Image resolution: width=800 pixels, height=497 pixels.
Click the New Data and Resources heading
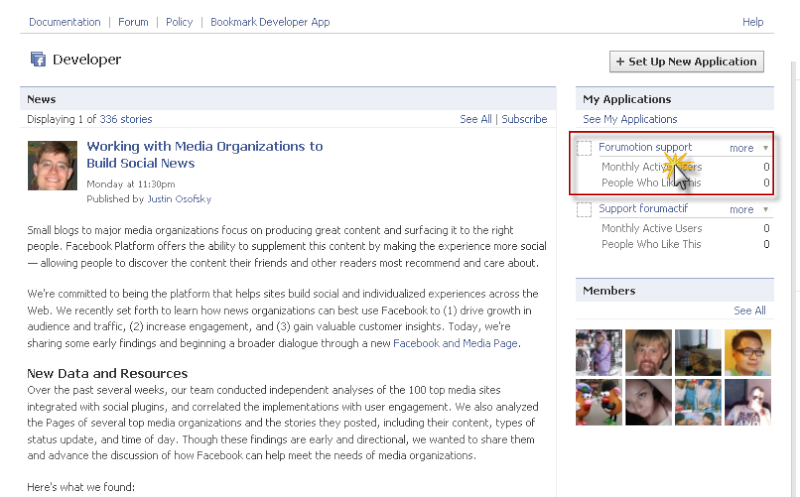tap(108, 374)
